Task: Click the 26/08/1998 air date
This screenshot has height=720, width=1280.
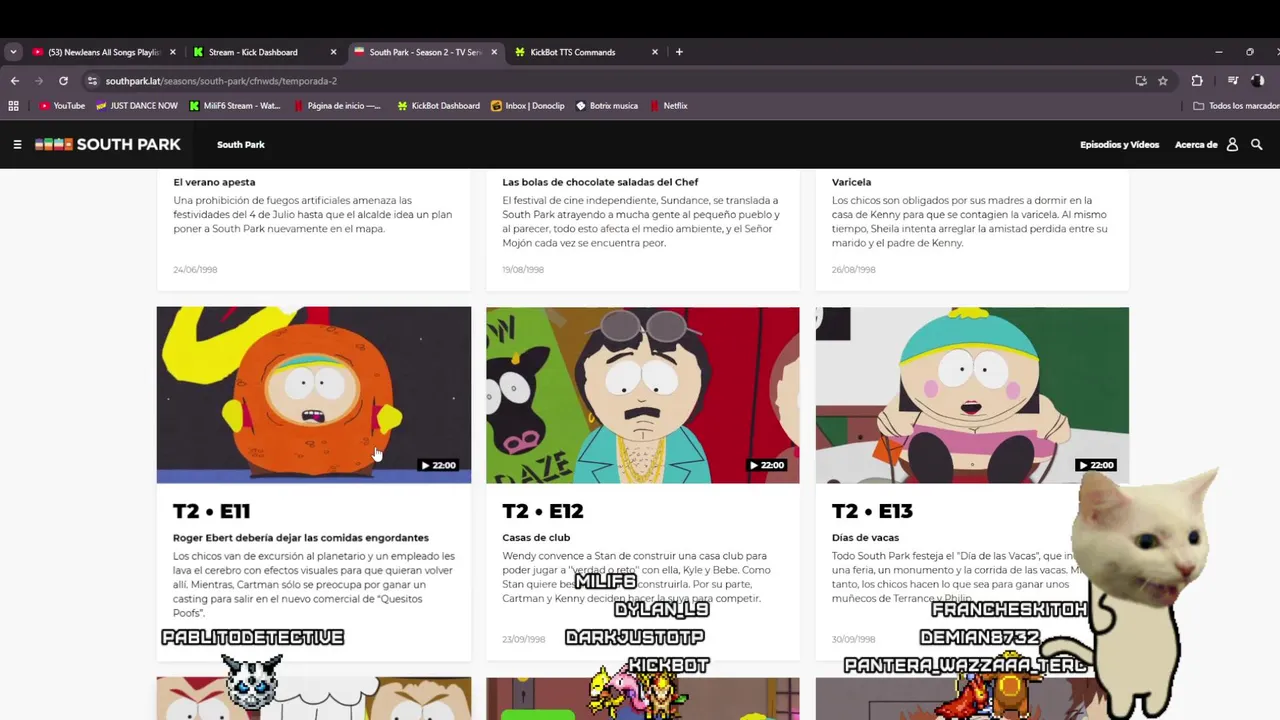Action: tap(853, 270)
